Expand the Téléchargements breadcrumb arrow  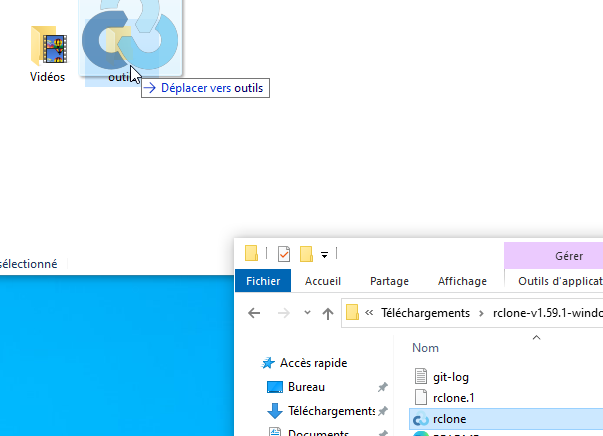(x=481, y=313)
